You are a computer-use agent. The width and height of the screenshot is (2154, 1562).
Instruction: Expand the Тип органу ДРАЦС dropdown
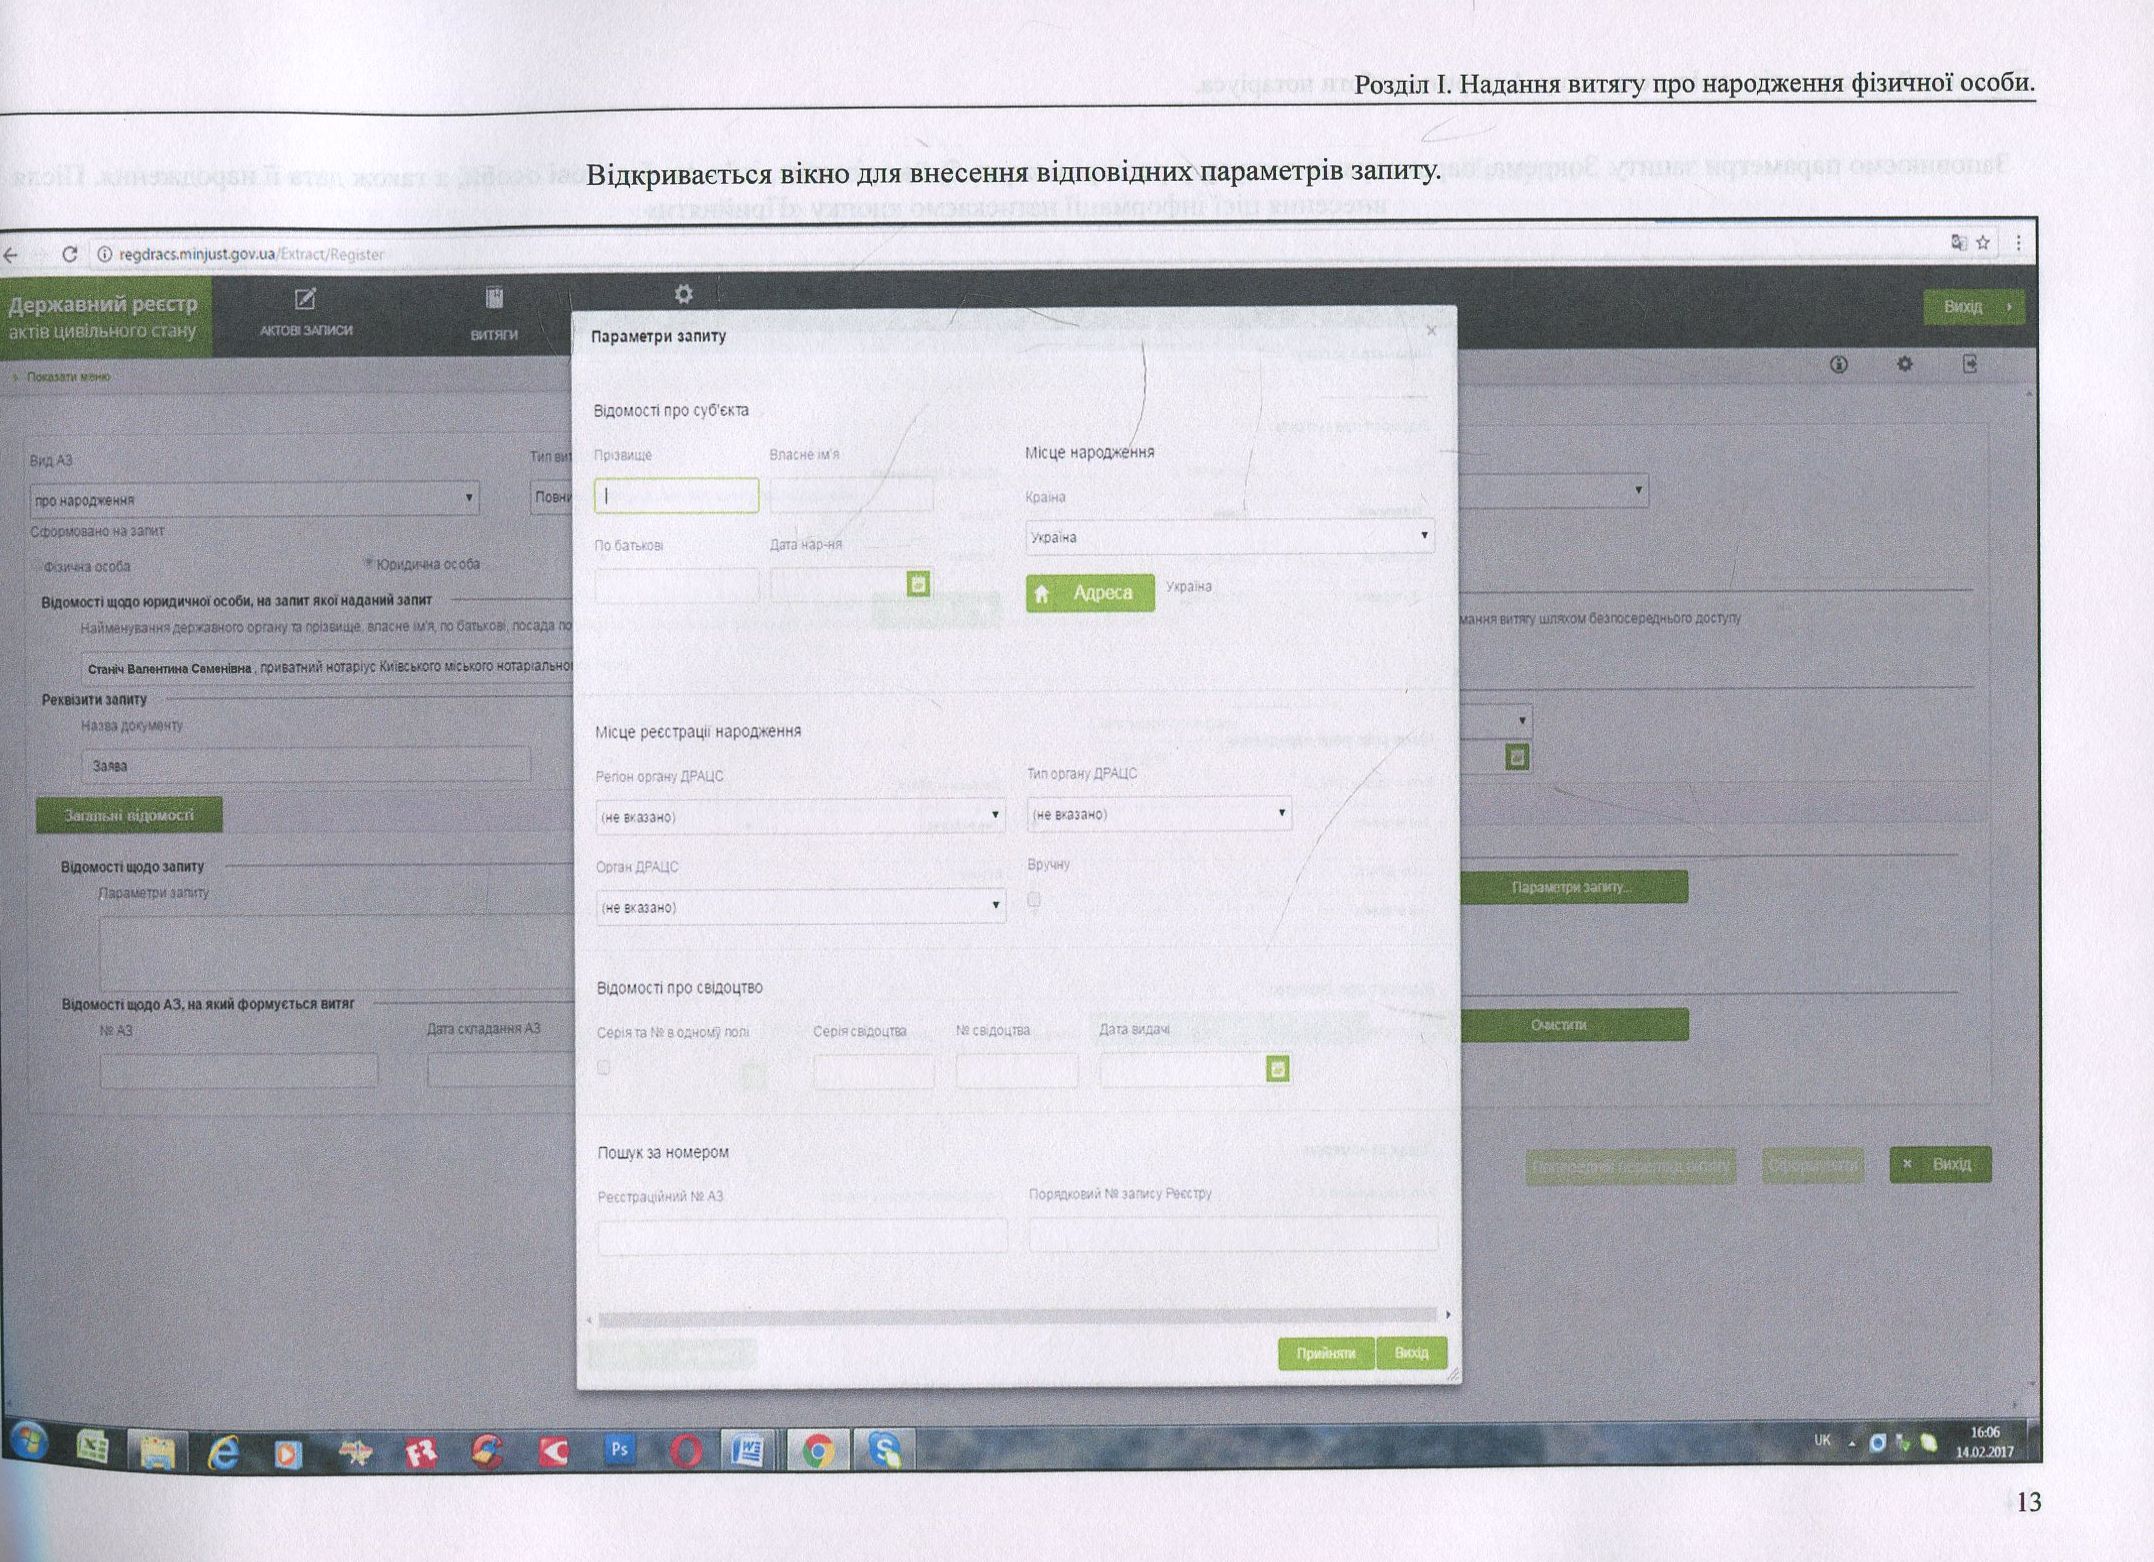point(1160,814)
